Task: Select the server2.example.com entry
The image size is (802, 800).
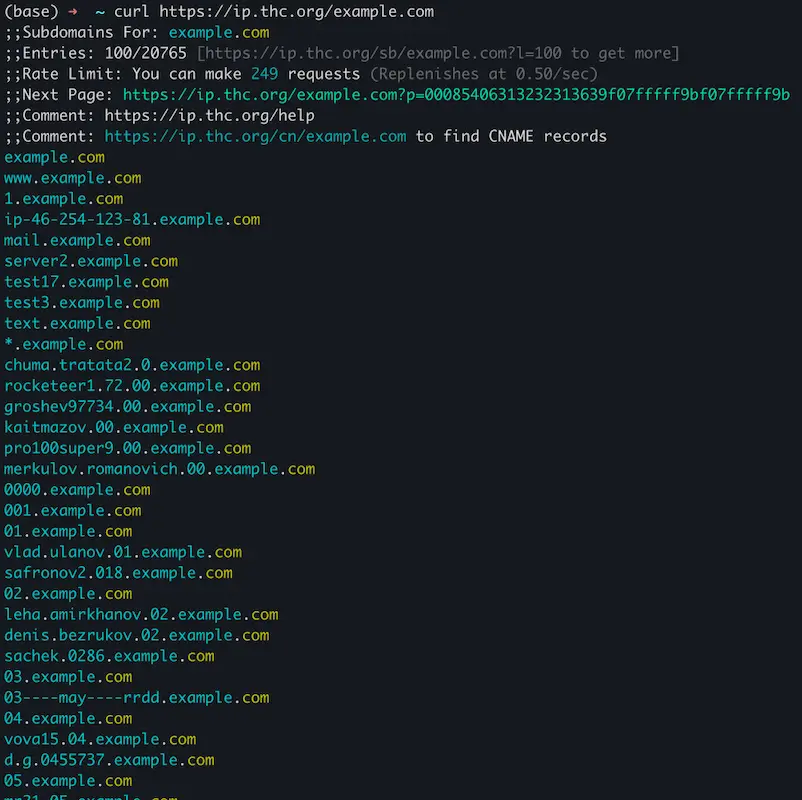Action: (x=90, y=261)
